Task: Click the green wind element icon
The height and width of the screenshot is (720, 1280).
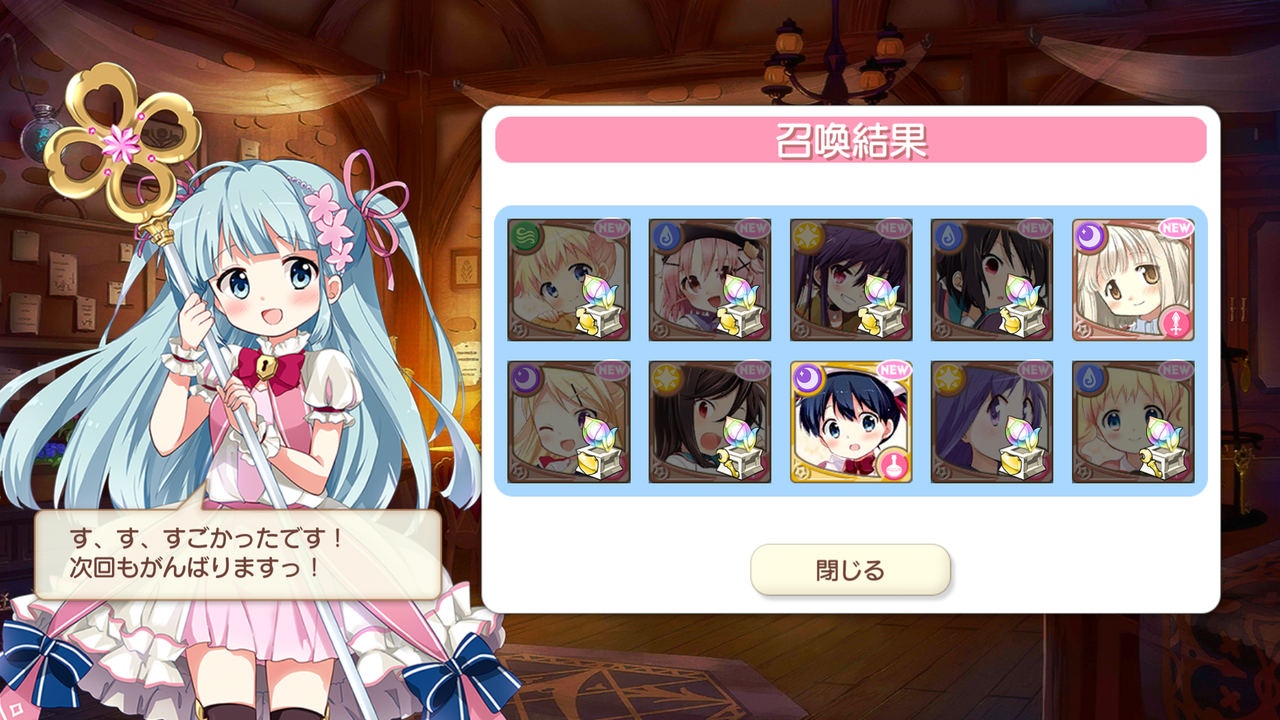Action: click(524, 236)
